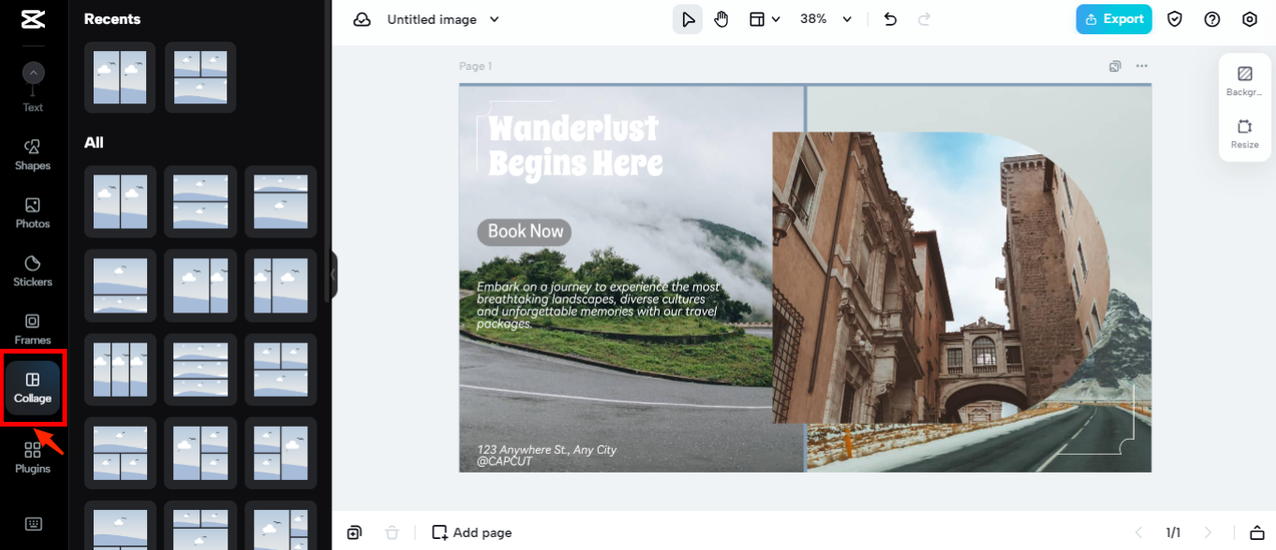Image resolution: width=1276 pixels, height=550 pixels.
Task: Click the 38% zoom value
Action: pyautogui.click(x=813, y=19)
